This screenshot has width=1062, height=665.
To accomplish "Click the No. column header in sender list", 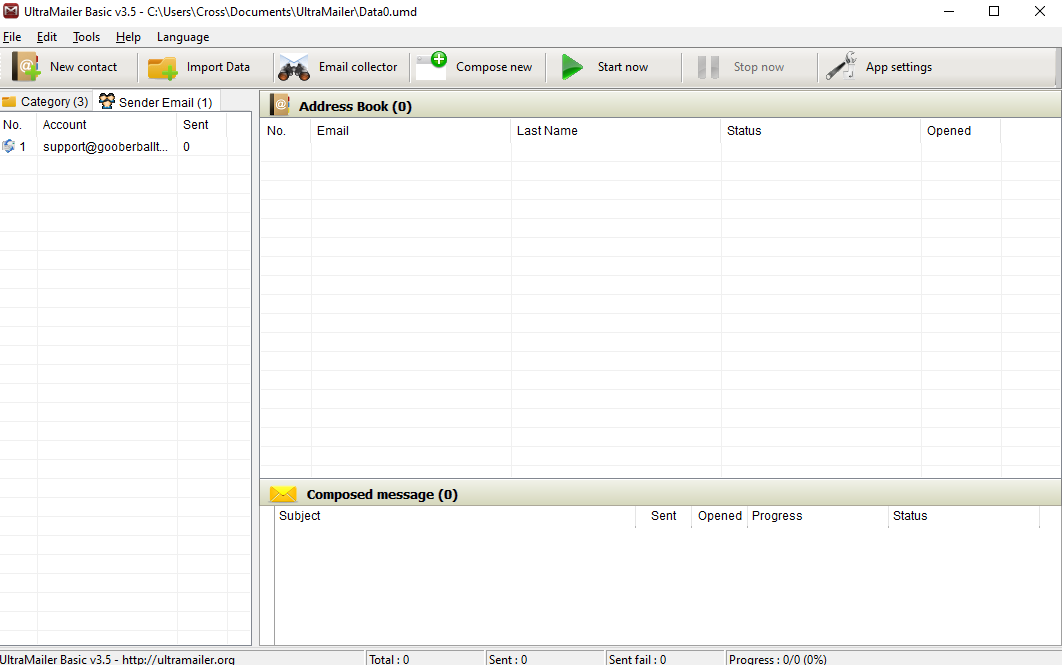I will pyautogui.click(x=18, y=125).
